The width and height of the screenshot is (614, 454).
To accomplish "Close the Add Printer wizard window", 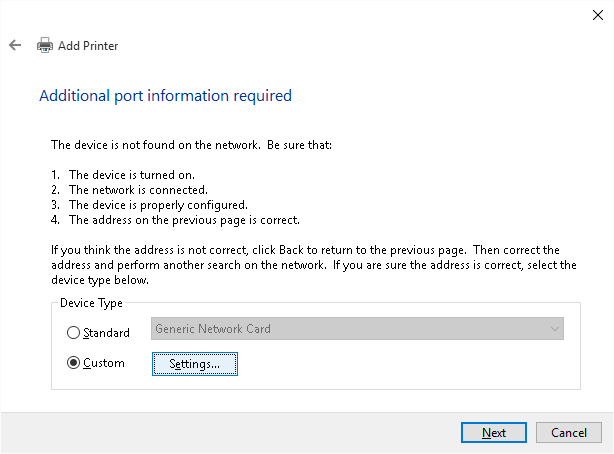I will click(597, 14).
